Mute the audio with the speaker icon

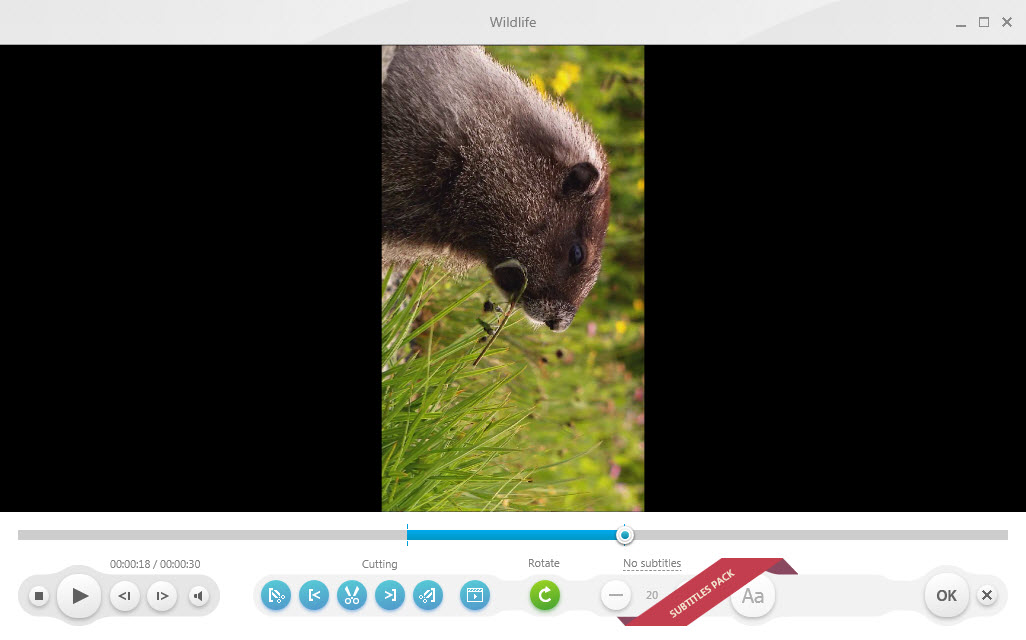tap(199, 596)
